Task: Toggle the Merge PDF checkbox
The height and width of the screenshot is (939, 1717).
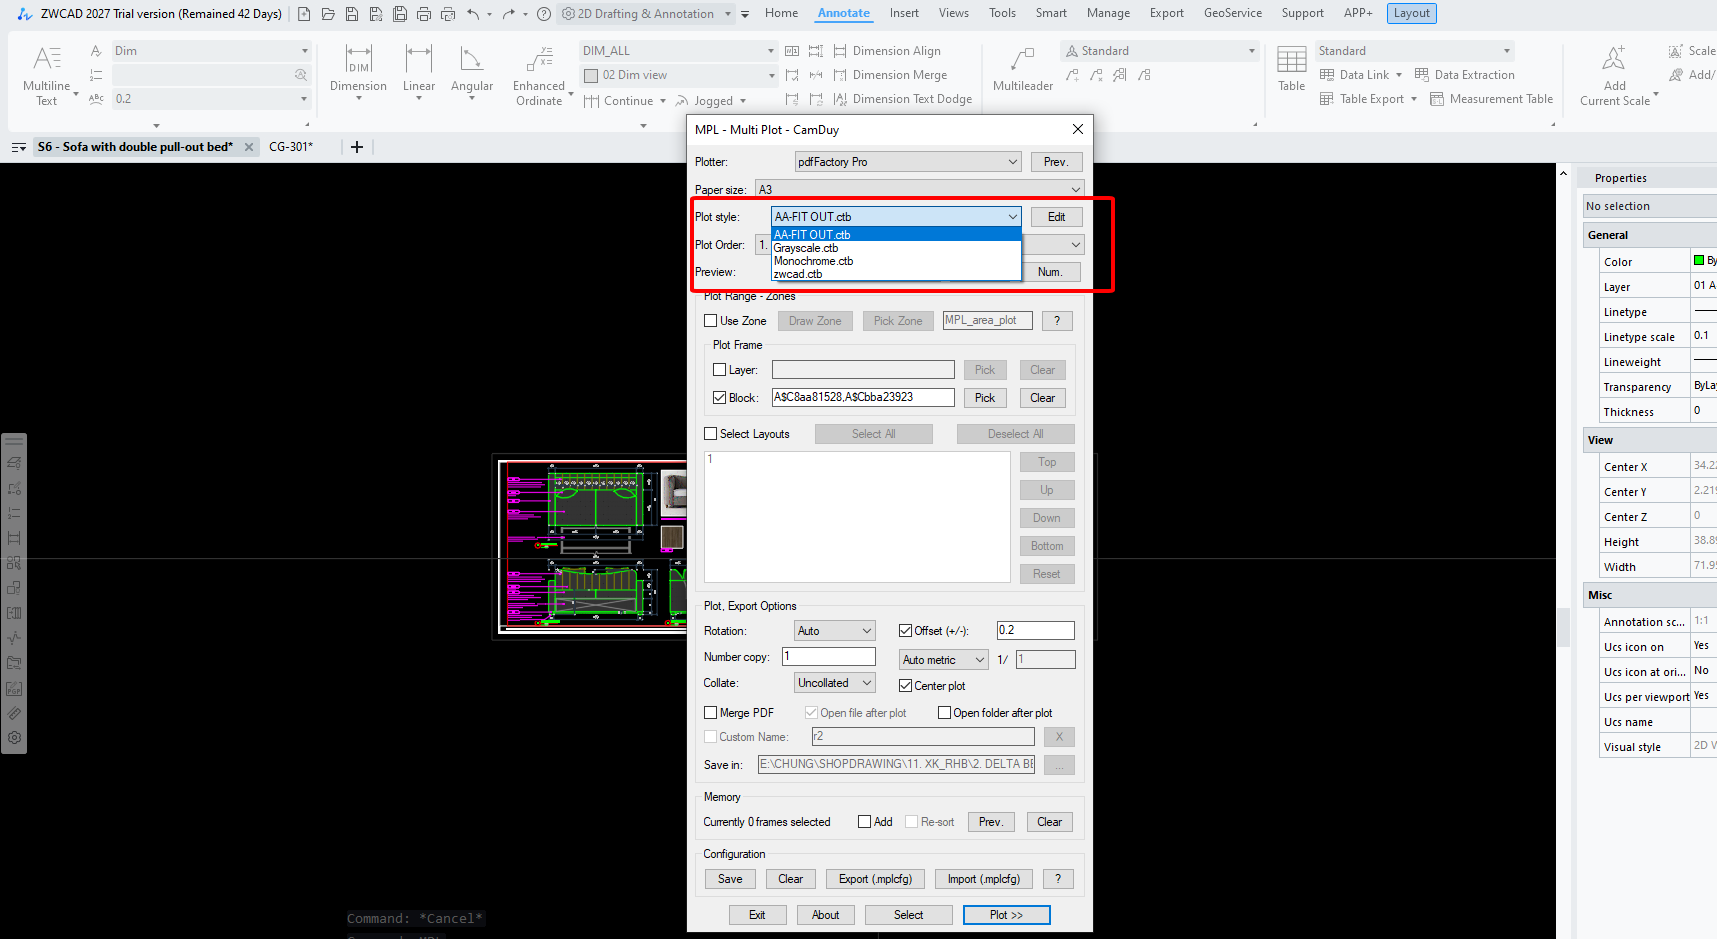Action: (711, 713)
